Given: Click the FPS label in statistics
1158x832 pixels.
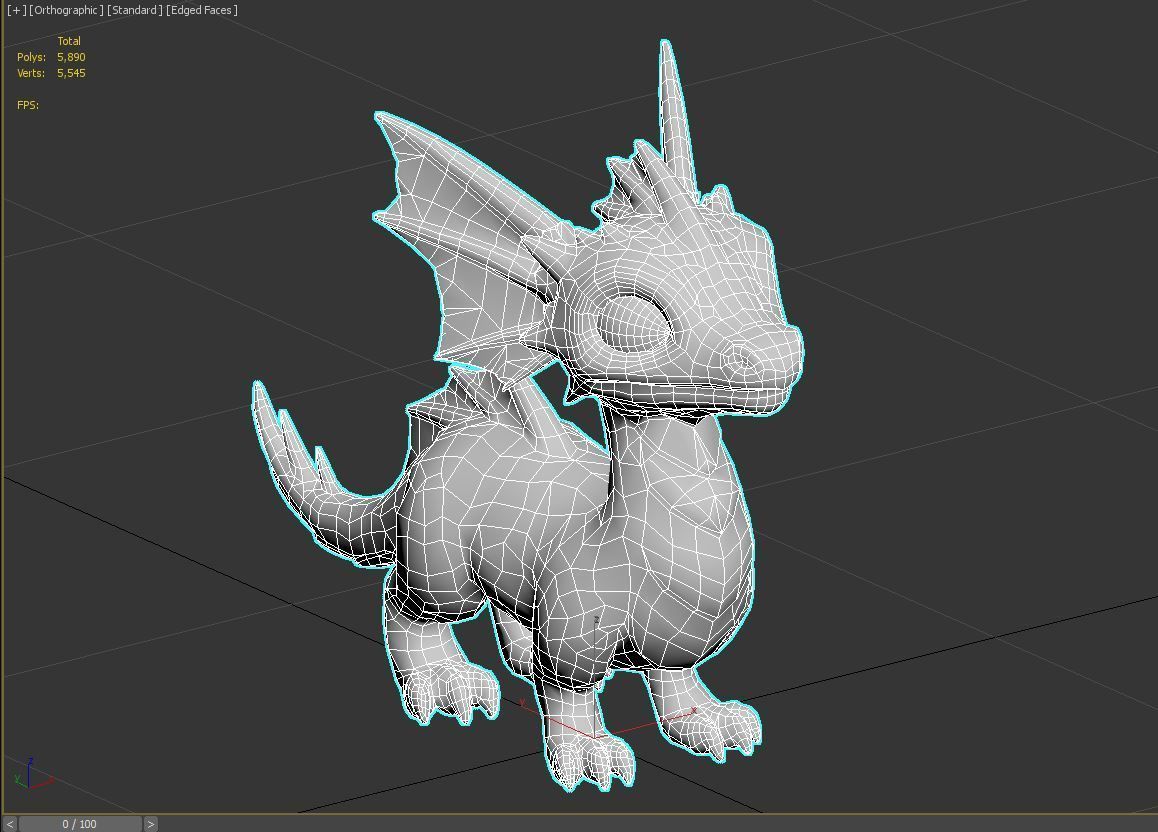Looking at the screenshot, I should [28, 105].
